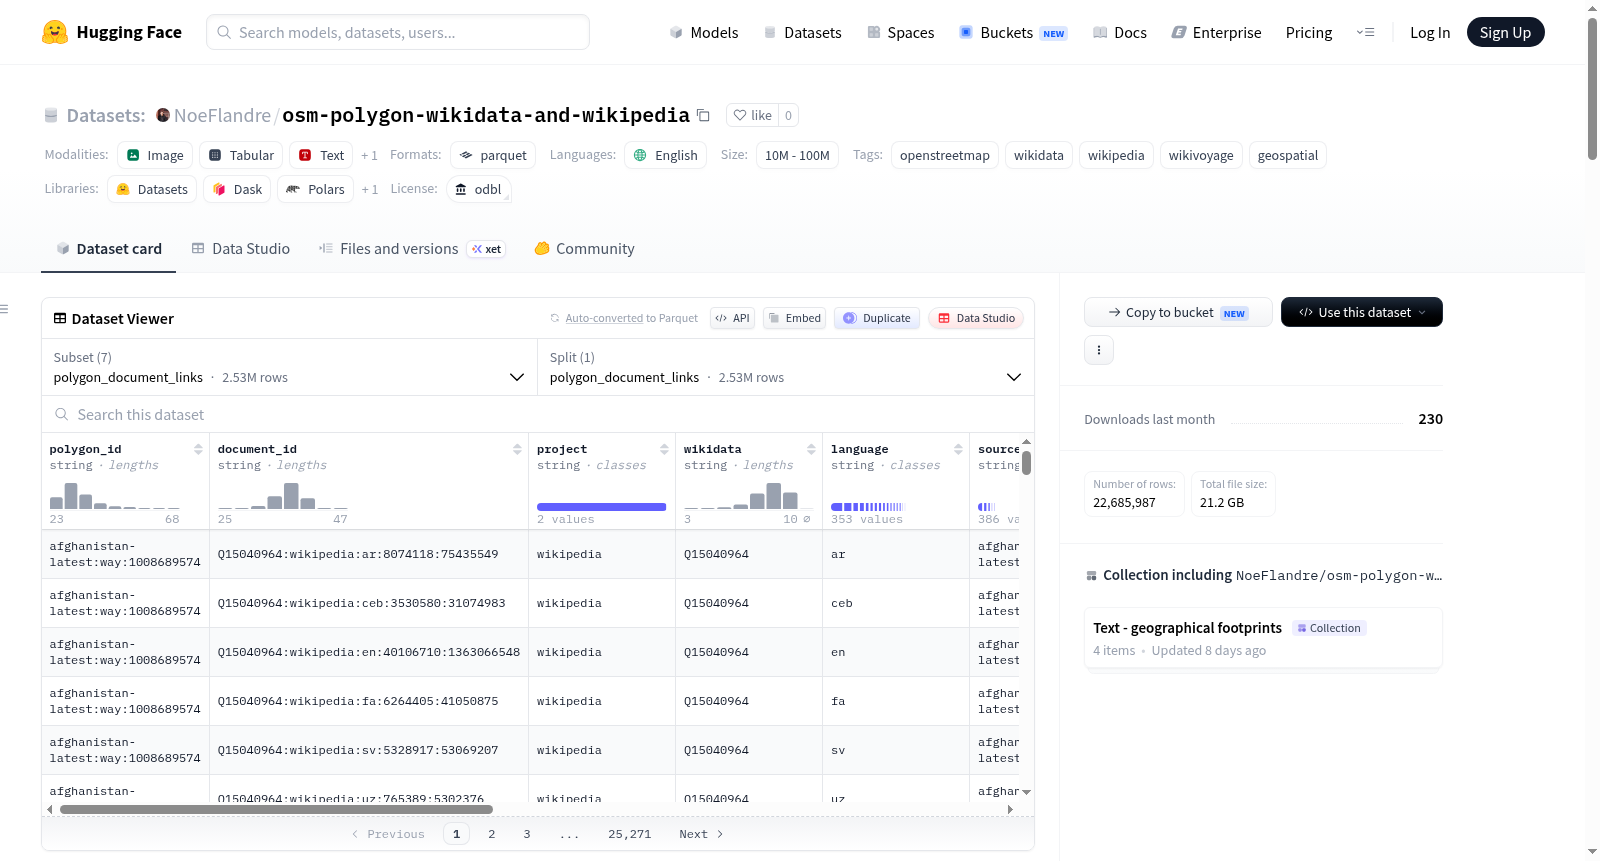Open the Models menu item
Screen dimensions: 1600x861
[704, 32]
